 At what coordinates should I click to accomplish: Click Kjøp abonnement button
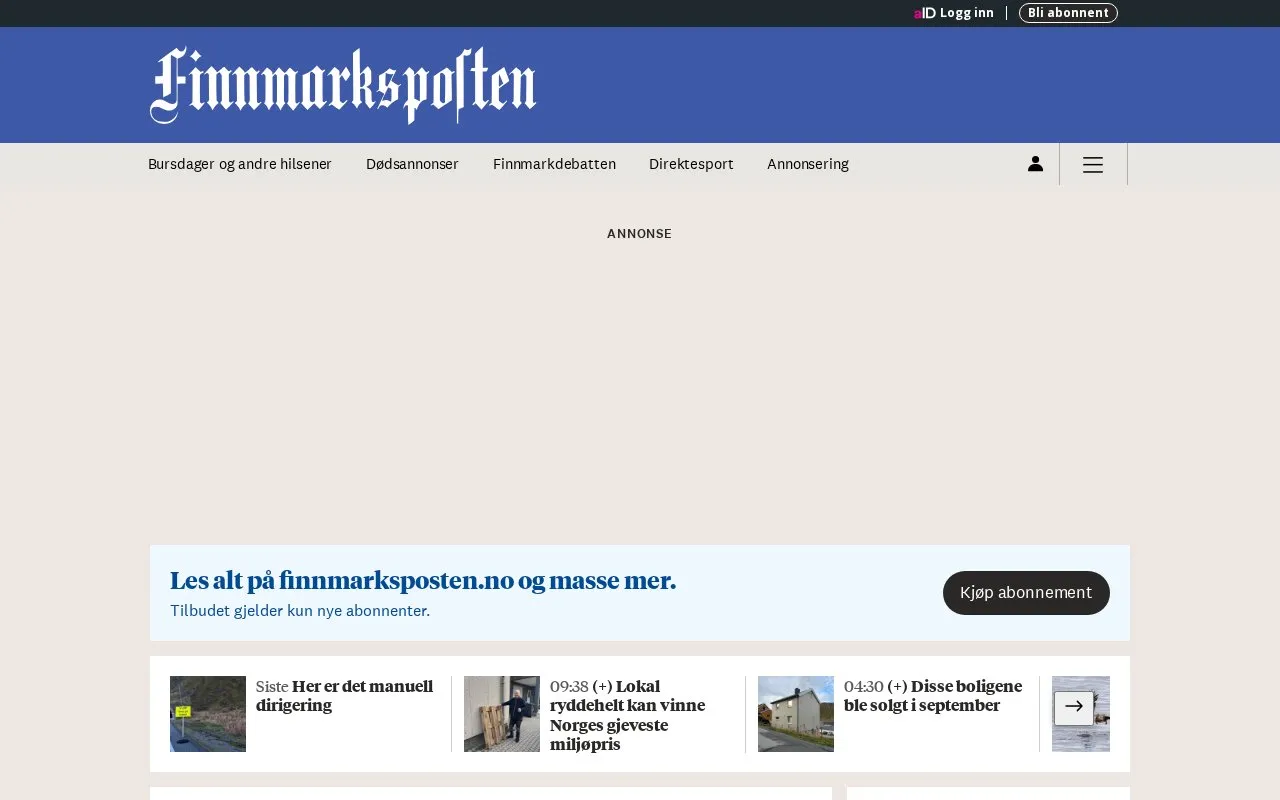pyautogui.click(x=1026, y=593)
